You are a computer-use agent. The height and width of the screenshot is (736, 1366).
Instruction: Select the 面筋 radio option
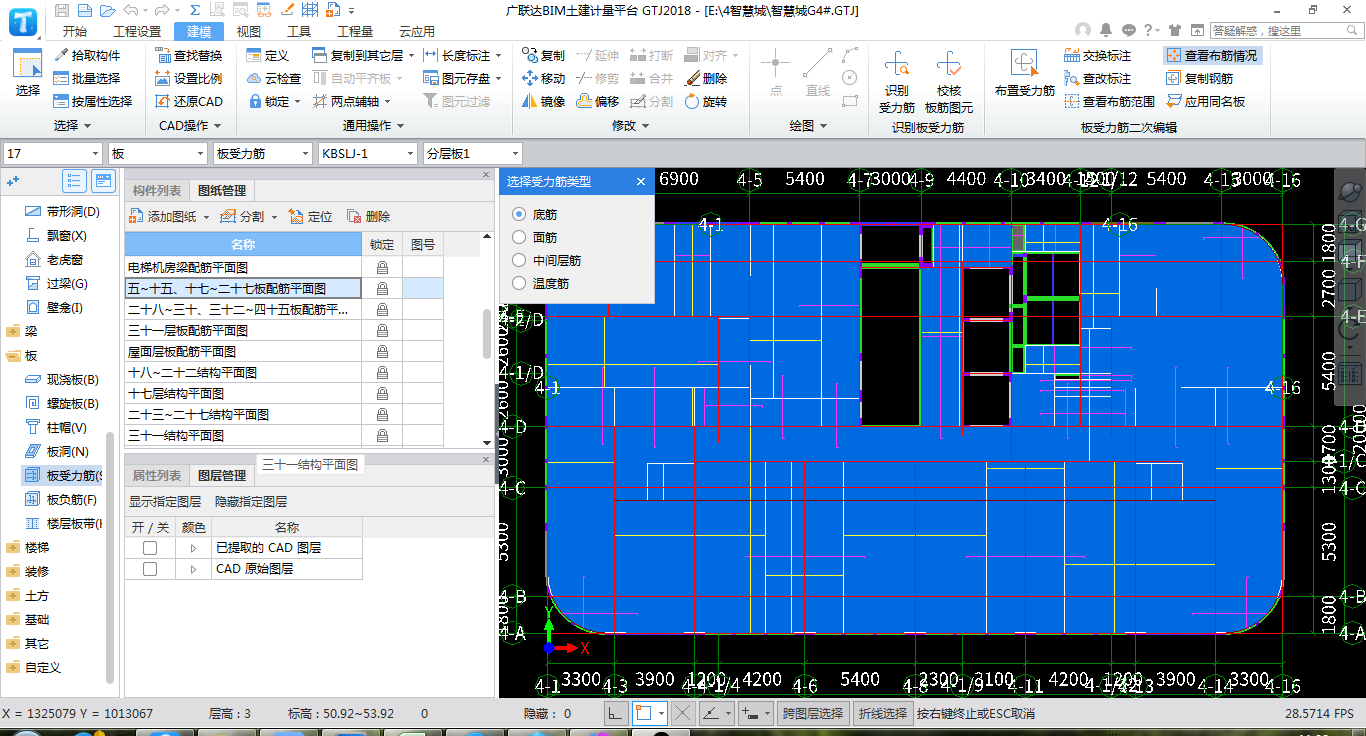pos(518,237)
